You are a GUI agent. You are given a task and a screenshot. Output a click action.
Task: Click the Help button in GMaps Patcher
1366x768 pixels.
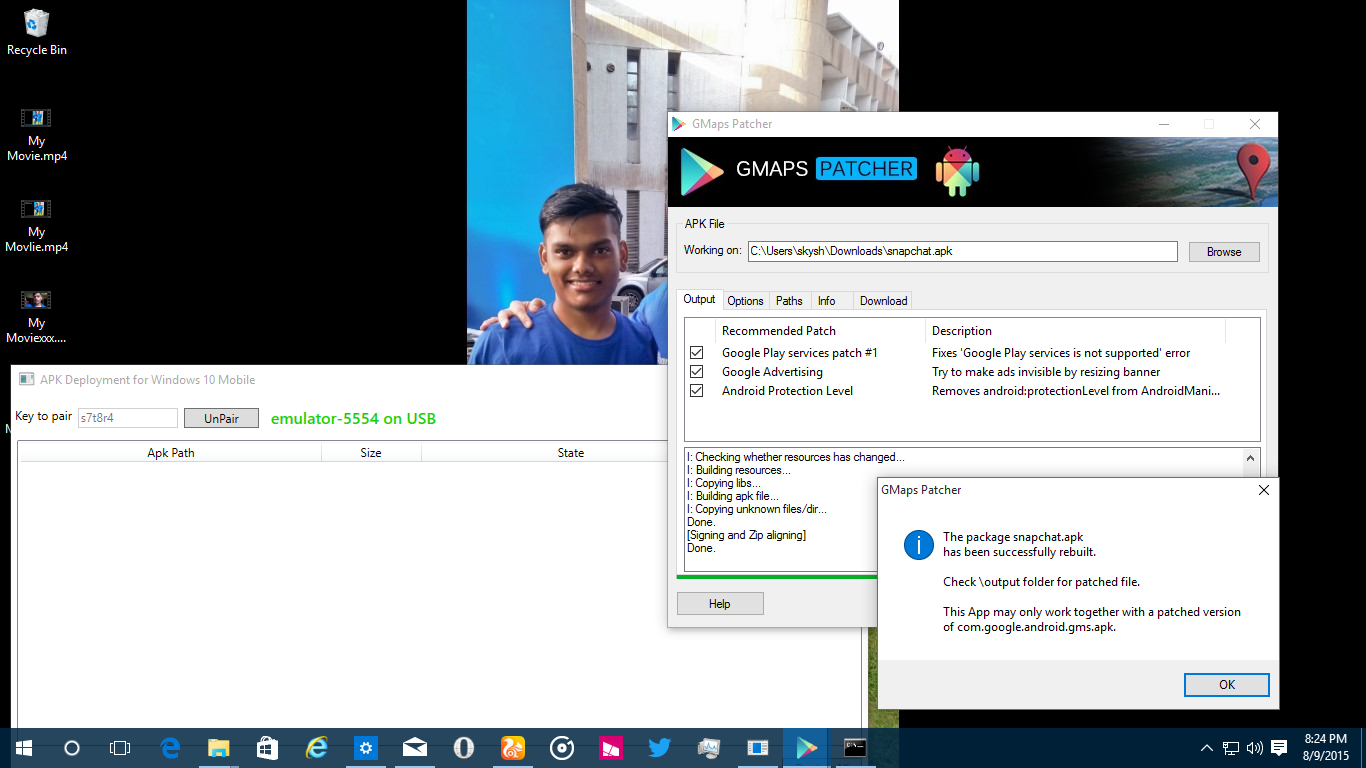pos(720,604)
